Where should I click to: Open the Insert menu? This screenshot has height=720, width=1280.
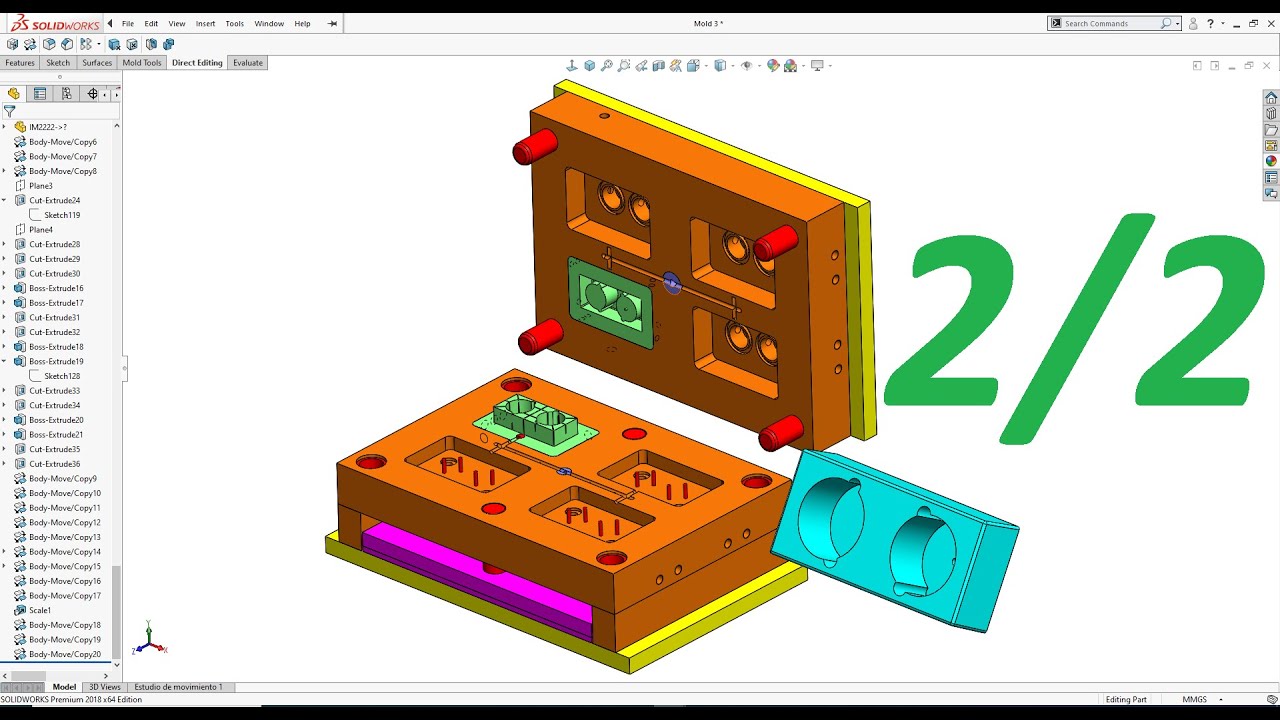point(205,23)
